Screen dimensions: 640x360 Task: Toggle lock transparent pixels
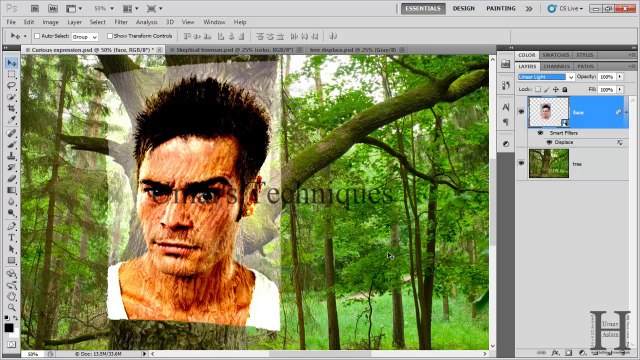tap(538, 89)
